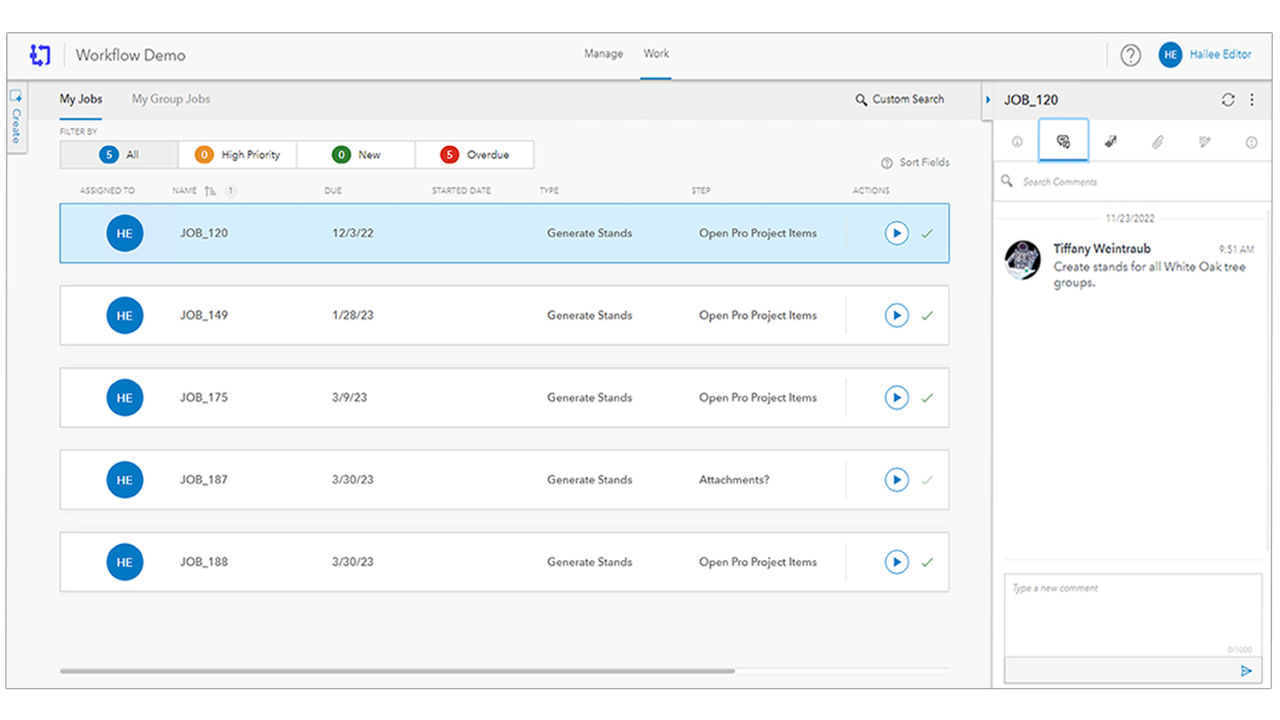Screen dimensions: 1280x720
Task: Open the help question mark icon
Action: click(1130, 55)
